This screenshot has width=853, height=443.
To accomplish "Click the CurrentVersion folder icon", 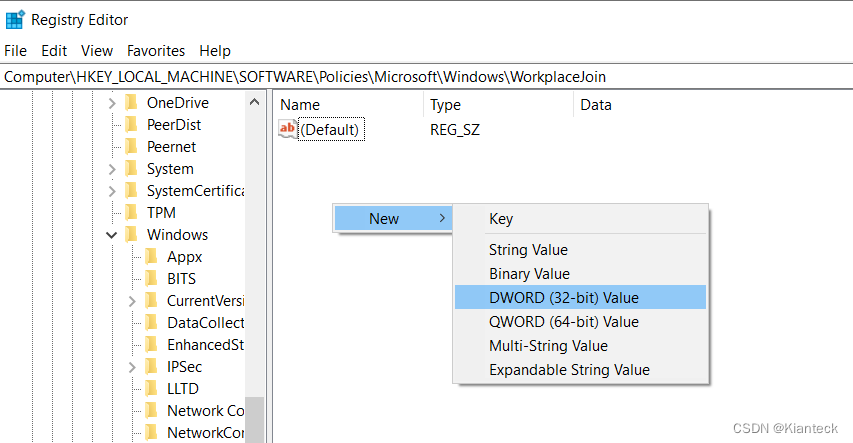I will 151,300.
